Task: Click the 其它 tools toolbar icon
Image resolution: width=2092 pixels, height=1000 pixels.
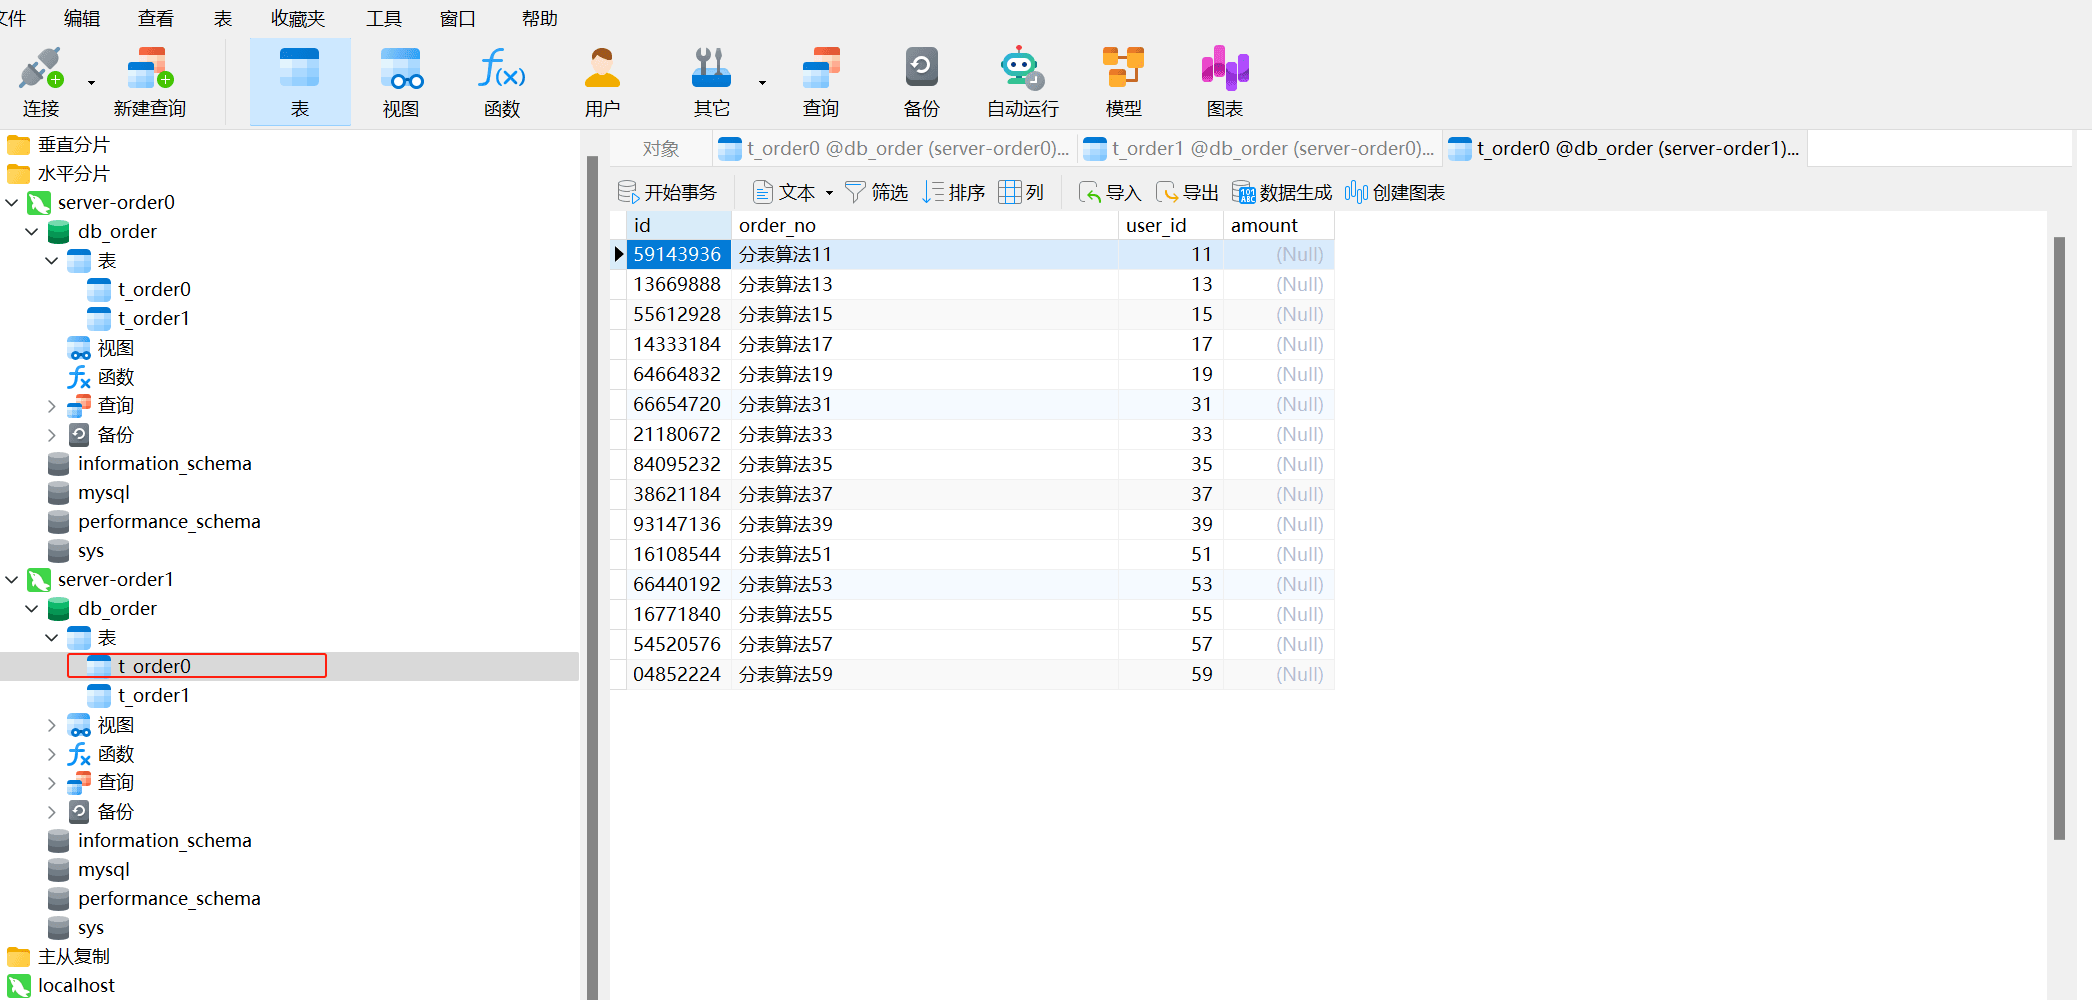Action: [x=712, y=82]
